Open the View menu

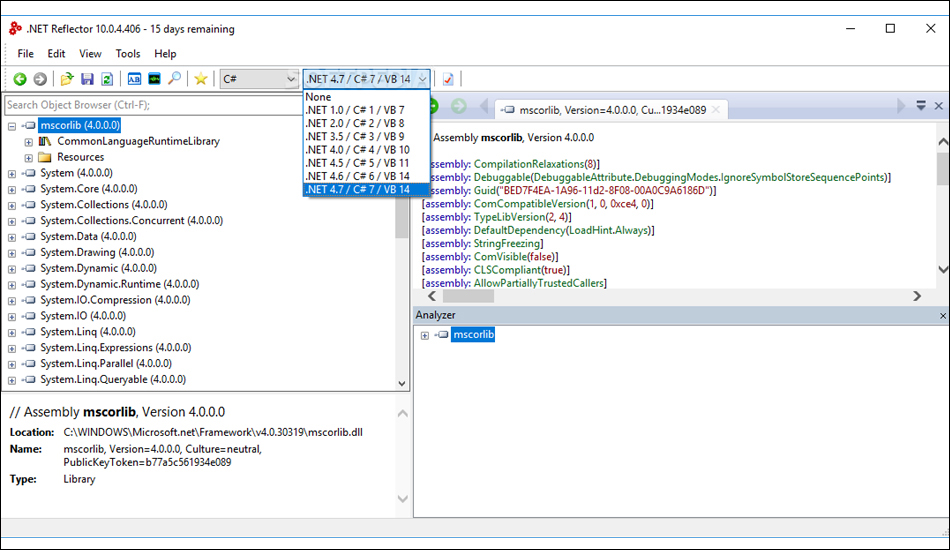click(x=90, y=53)
